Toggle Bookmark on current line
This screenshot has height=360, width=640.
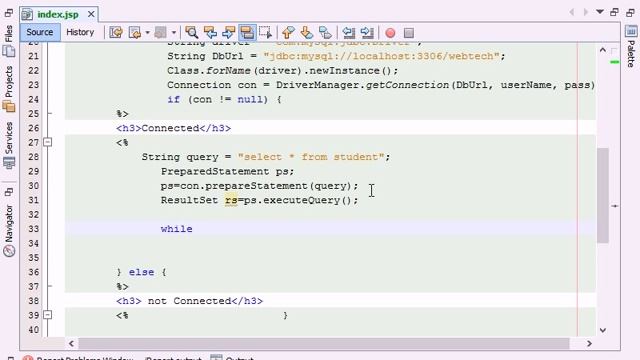coord(325,32)
